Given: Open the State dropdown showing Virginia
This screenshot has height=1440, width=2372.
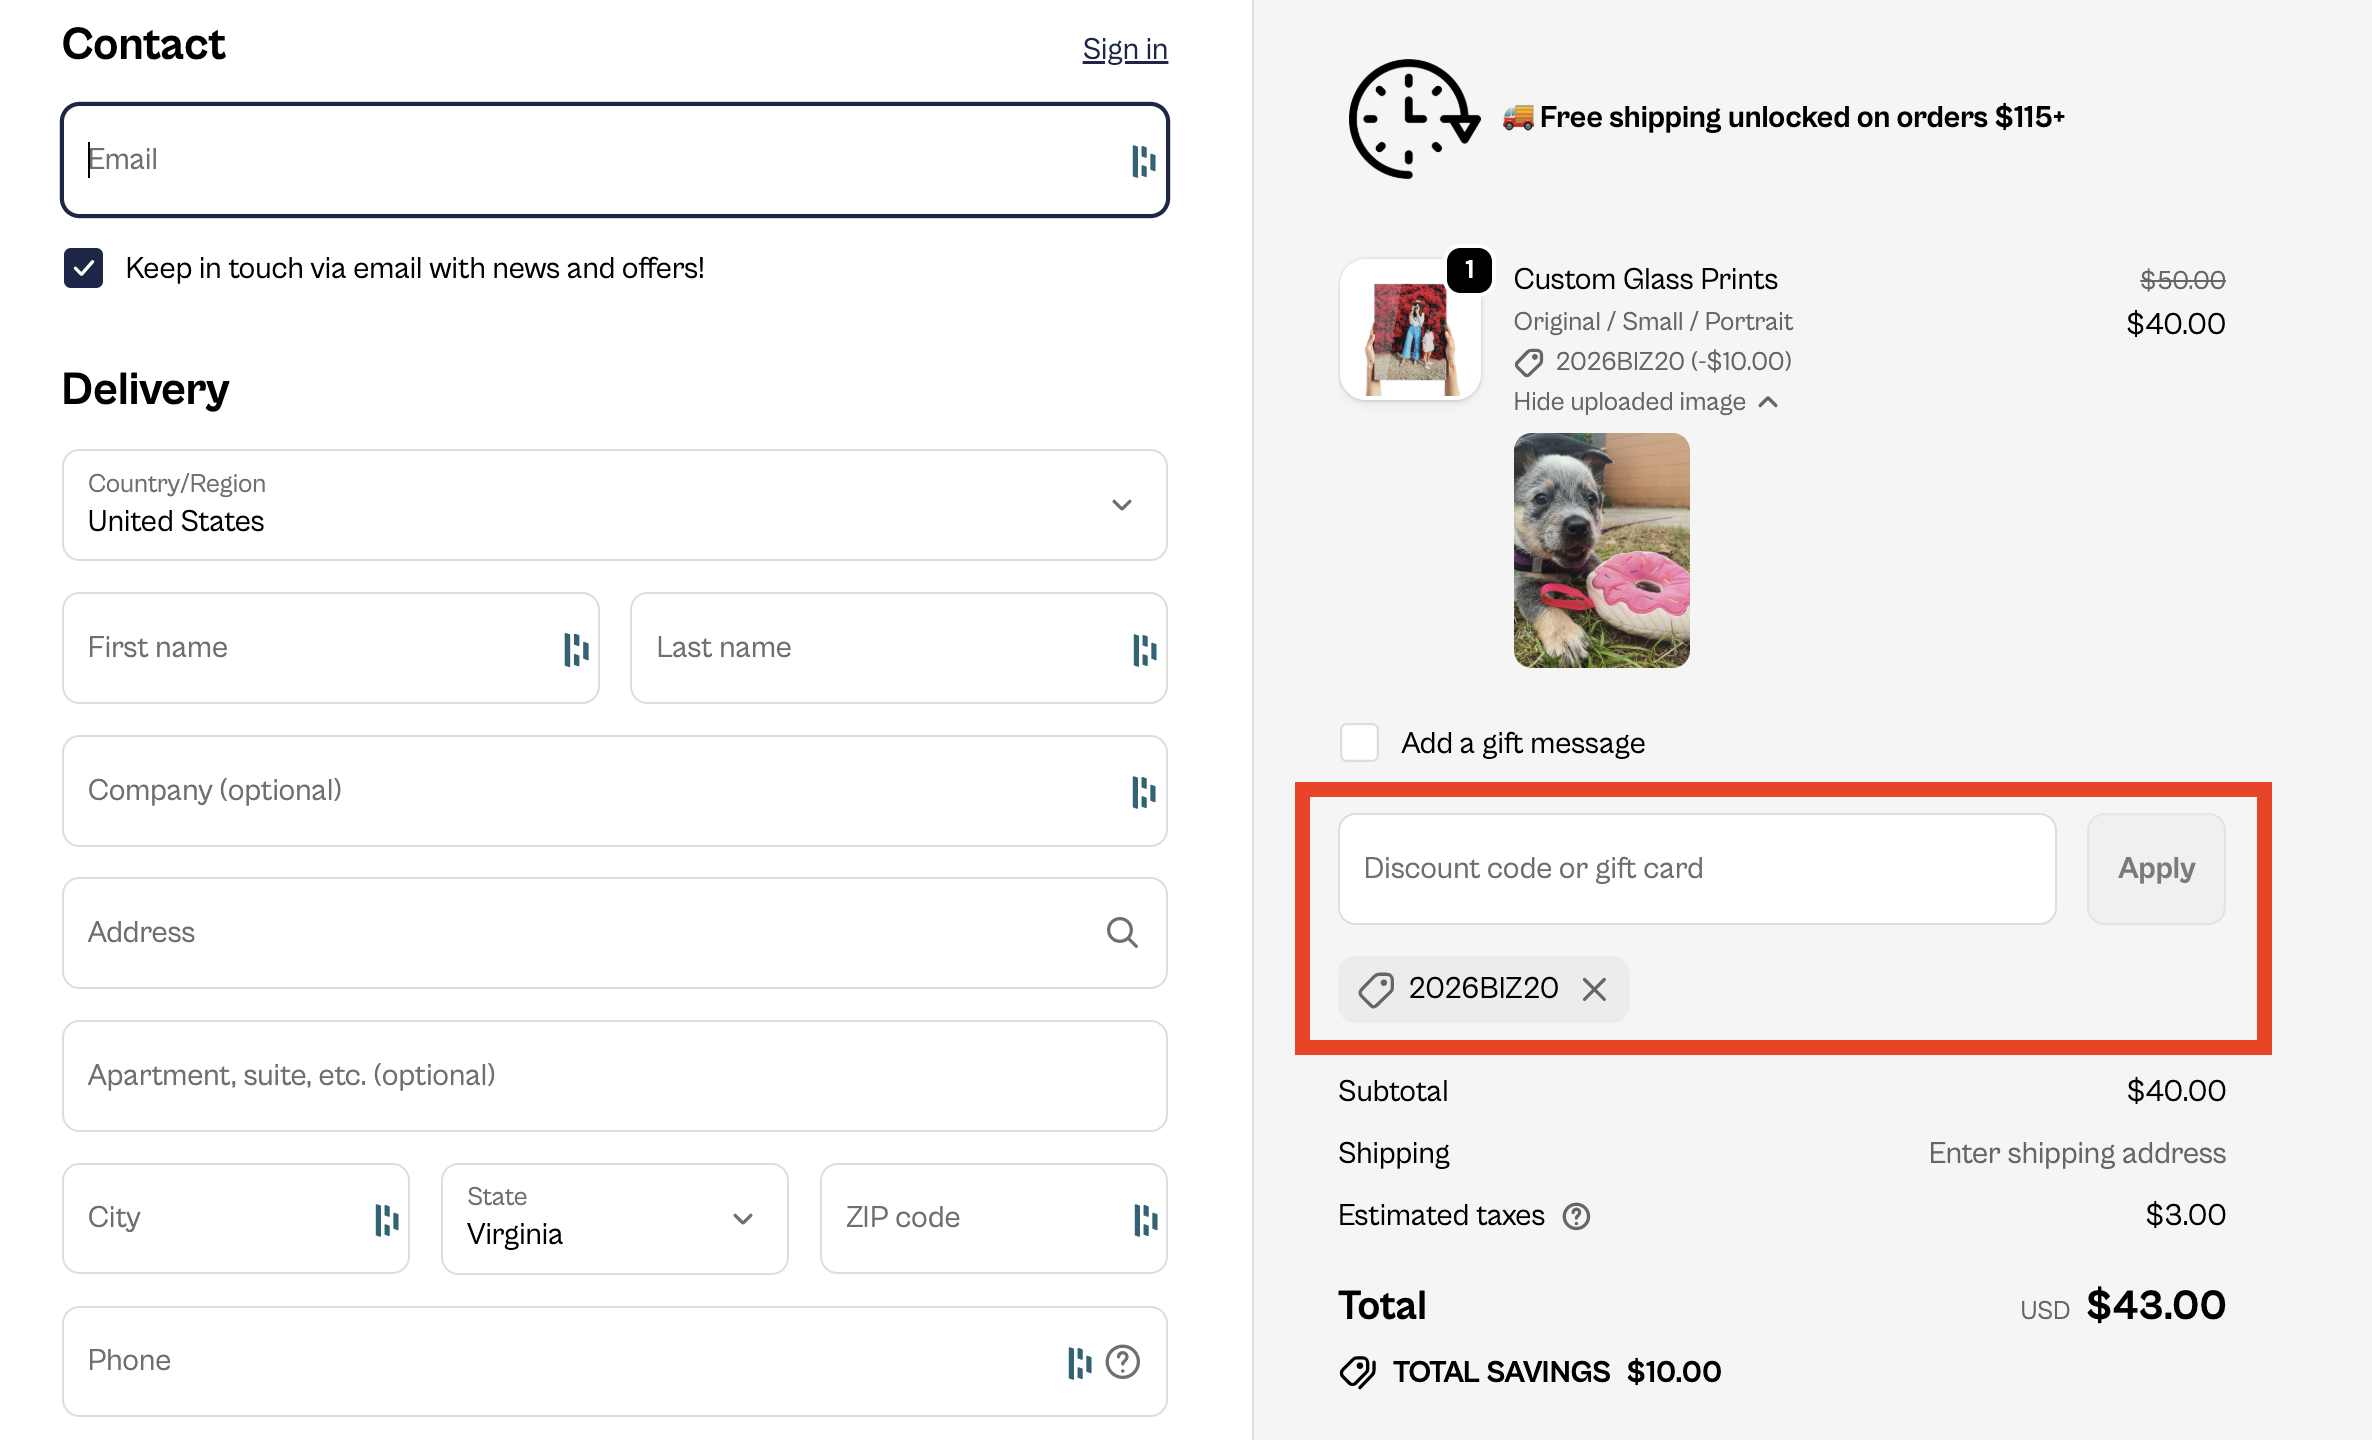Looking at the screenshot, I should click(614, 1219).
